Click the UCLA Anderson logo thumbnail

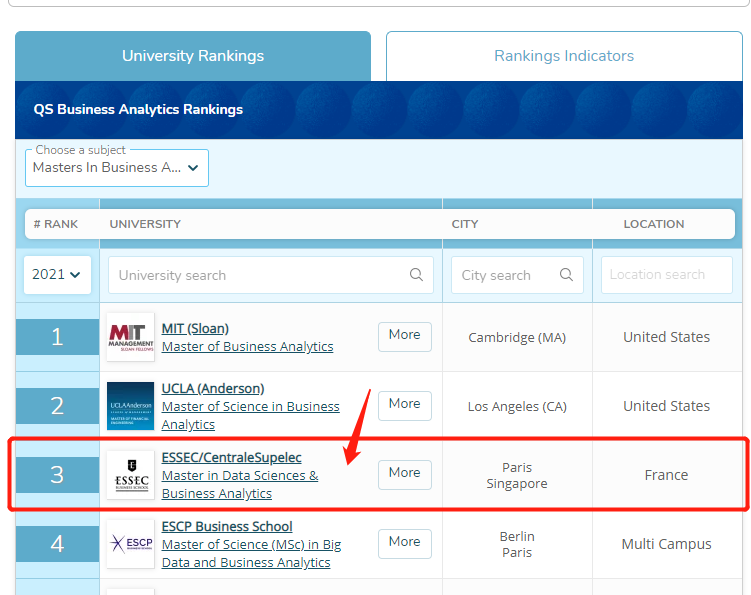click(130, 406)
